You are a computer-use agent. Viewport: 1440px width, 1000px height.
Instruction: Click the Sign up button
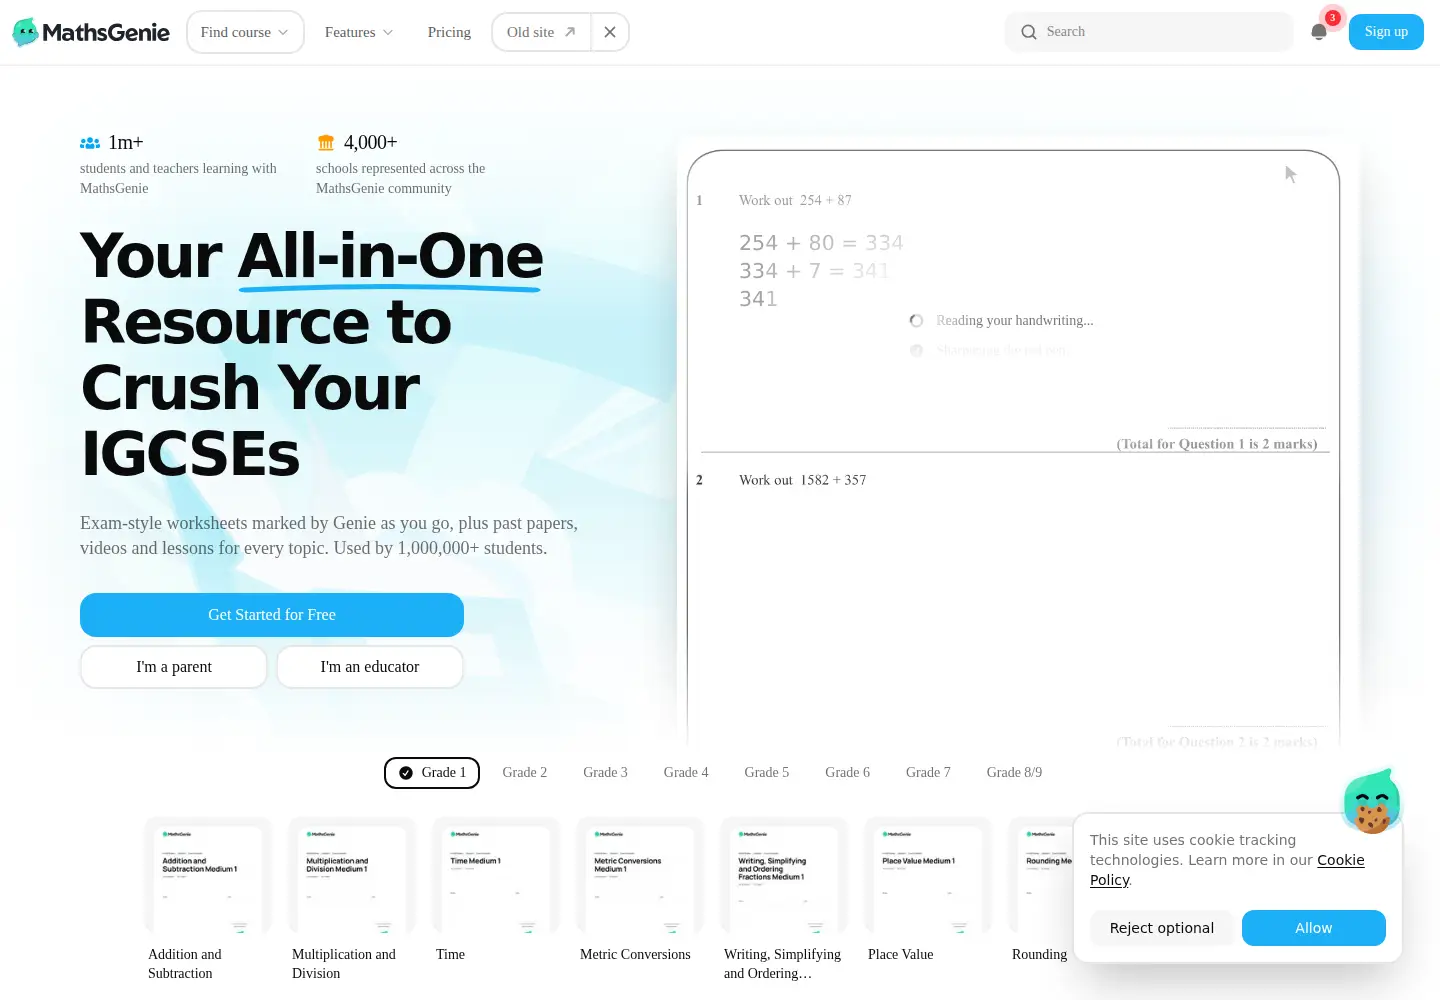click(x=1386, y=32)
